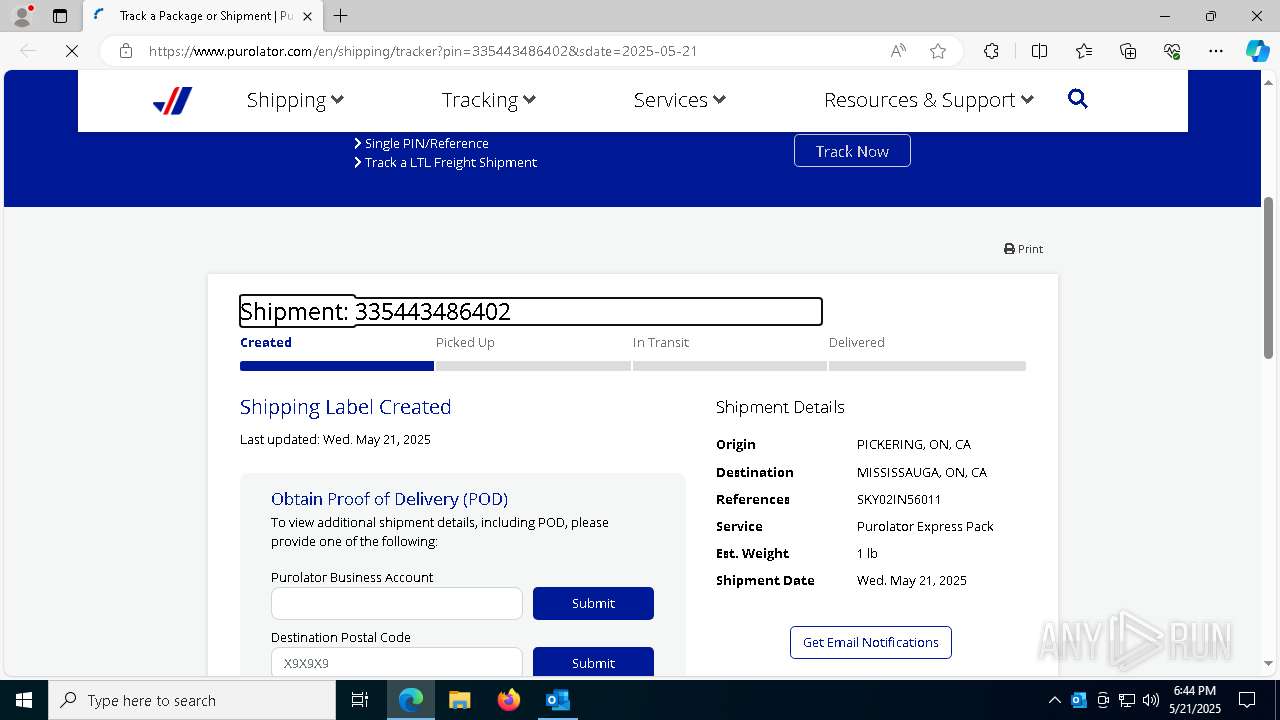Click the Get Email Notifications button

point(871,642)
